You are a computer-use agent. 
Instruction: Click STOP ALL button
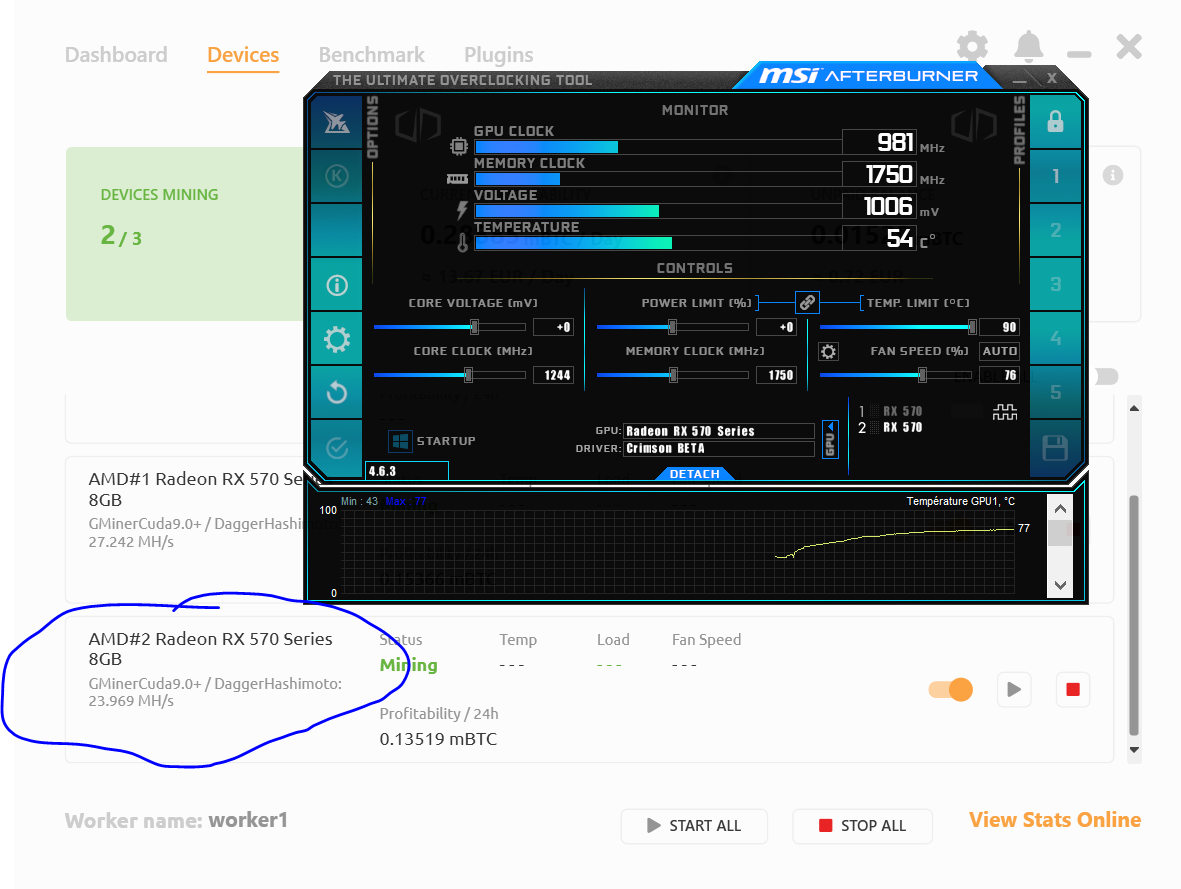(x=862, y=826)
